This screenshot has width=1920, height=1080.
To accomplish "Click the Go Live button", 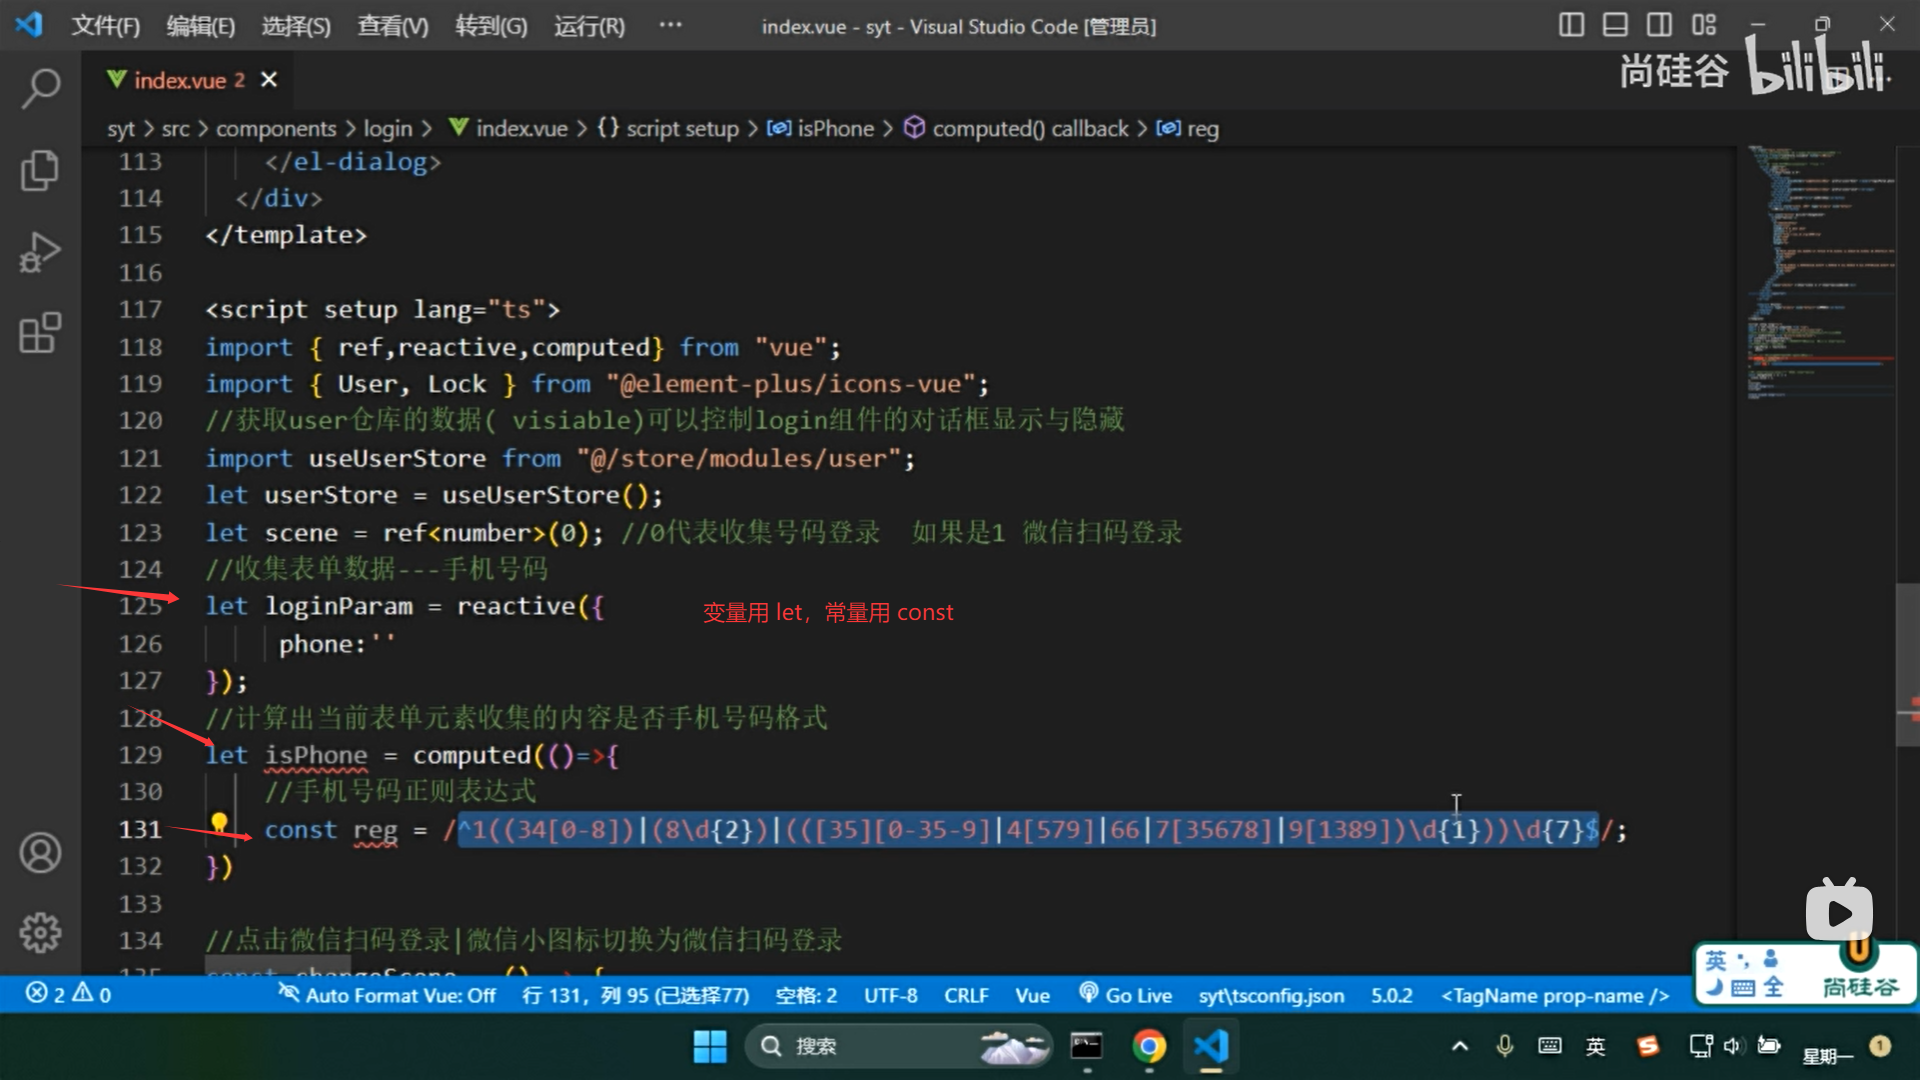I will (1126, 995).
